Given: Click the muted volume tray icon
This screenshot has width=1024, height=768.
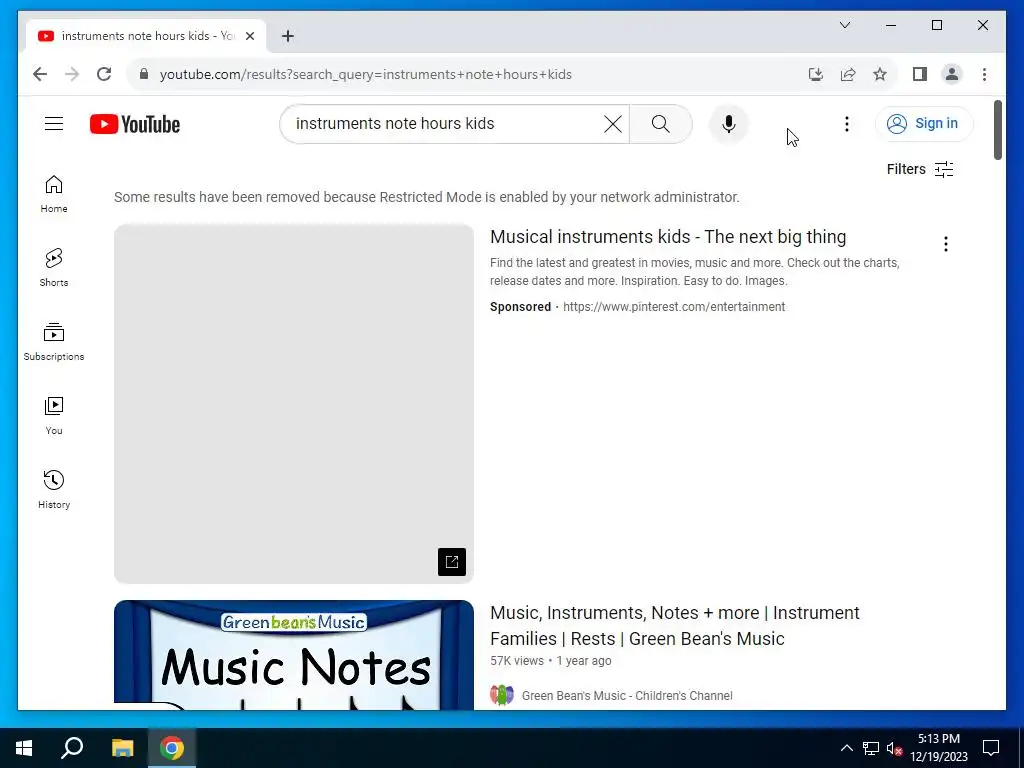Looking at the screenshot, I should click(x=894, y=748).
